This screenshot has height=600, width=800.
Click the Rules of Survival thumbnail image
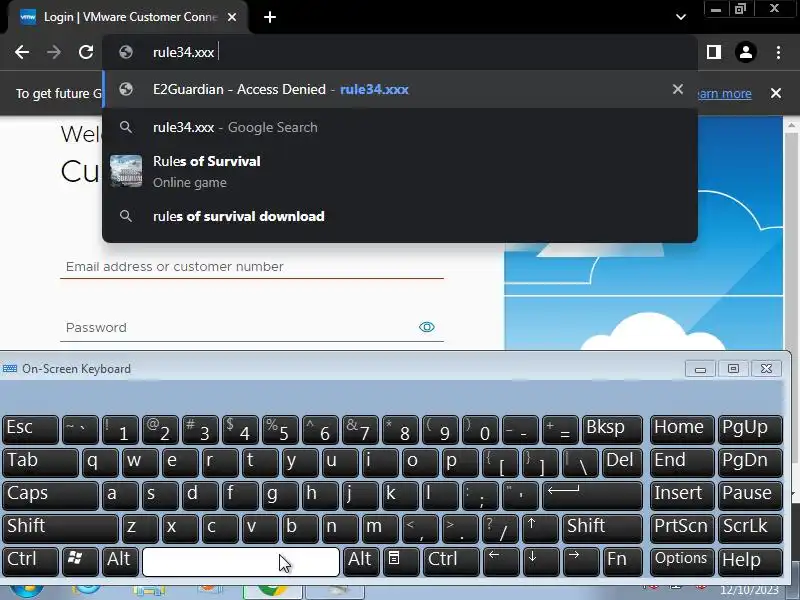[126, 171]
